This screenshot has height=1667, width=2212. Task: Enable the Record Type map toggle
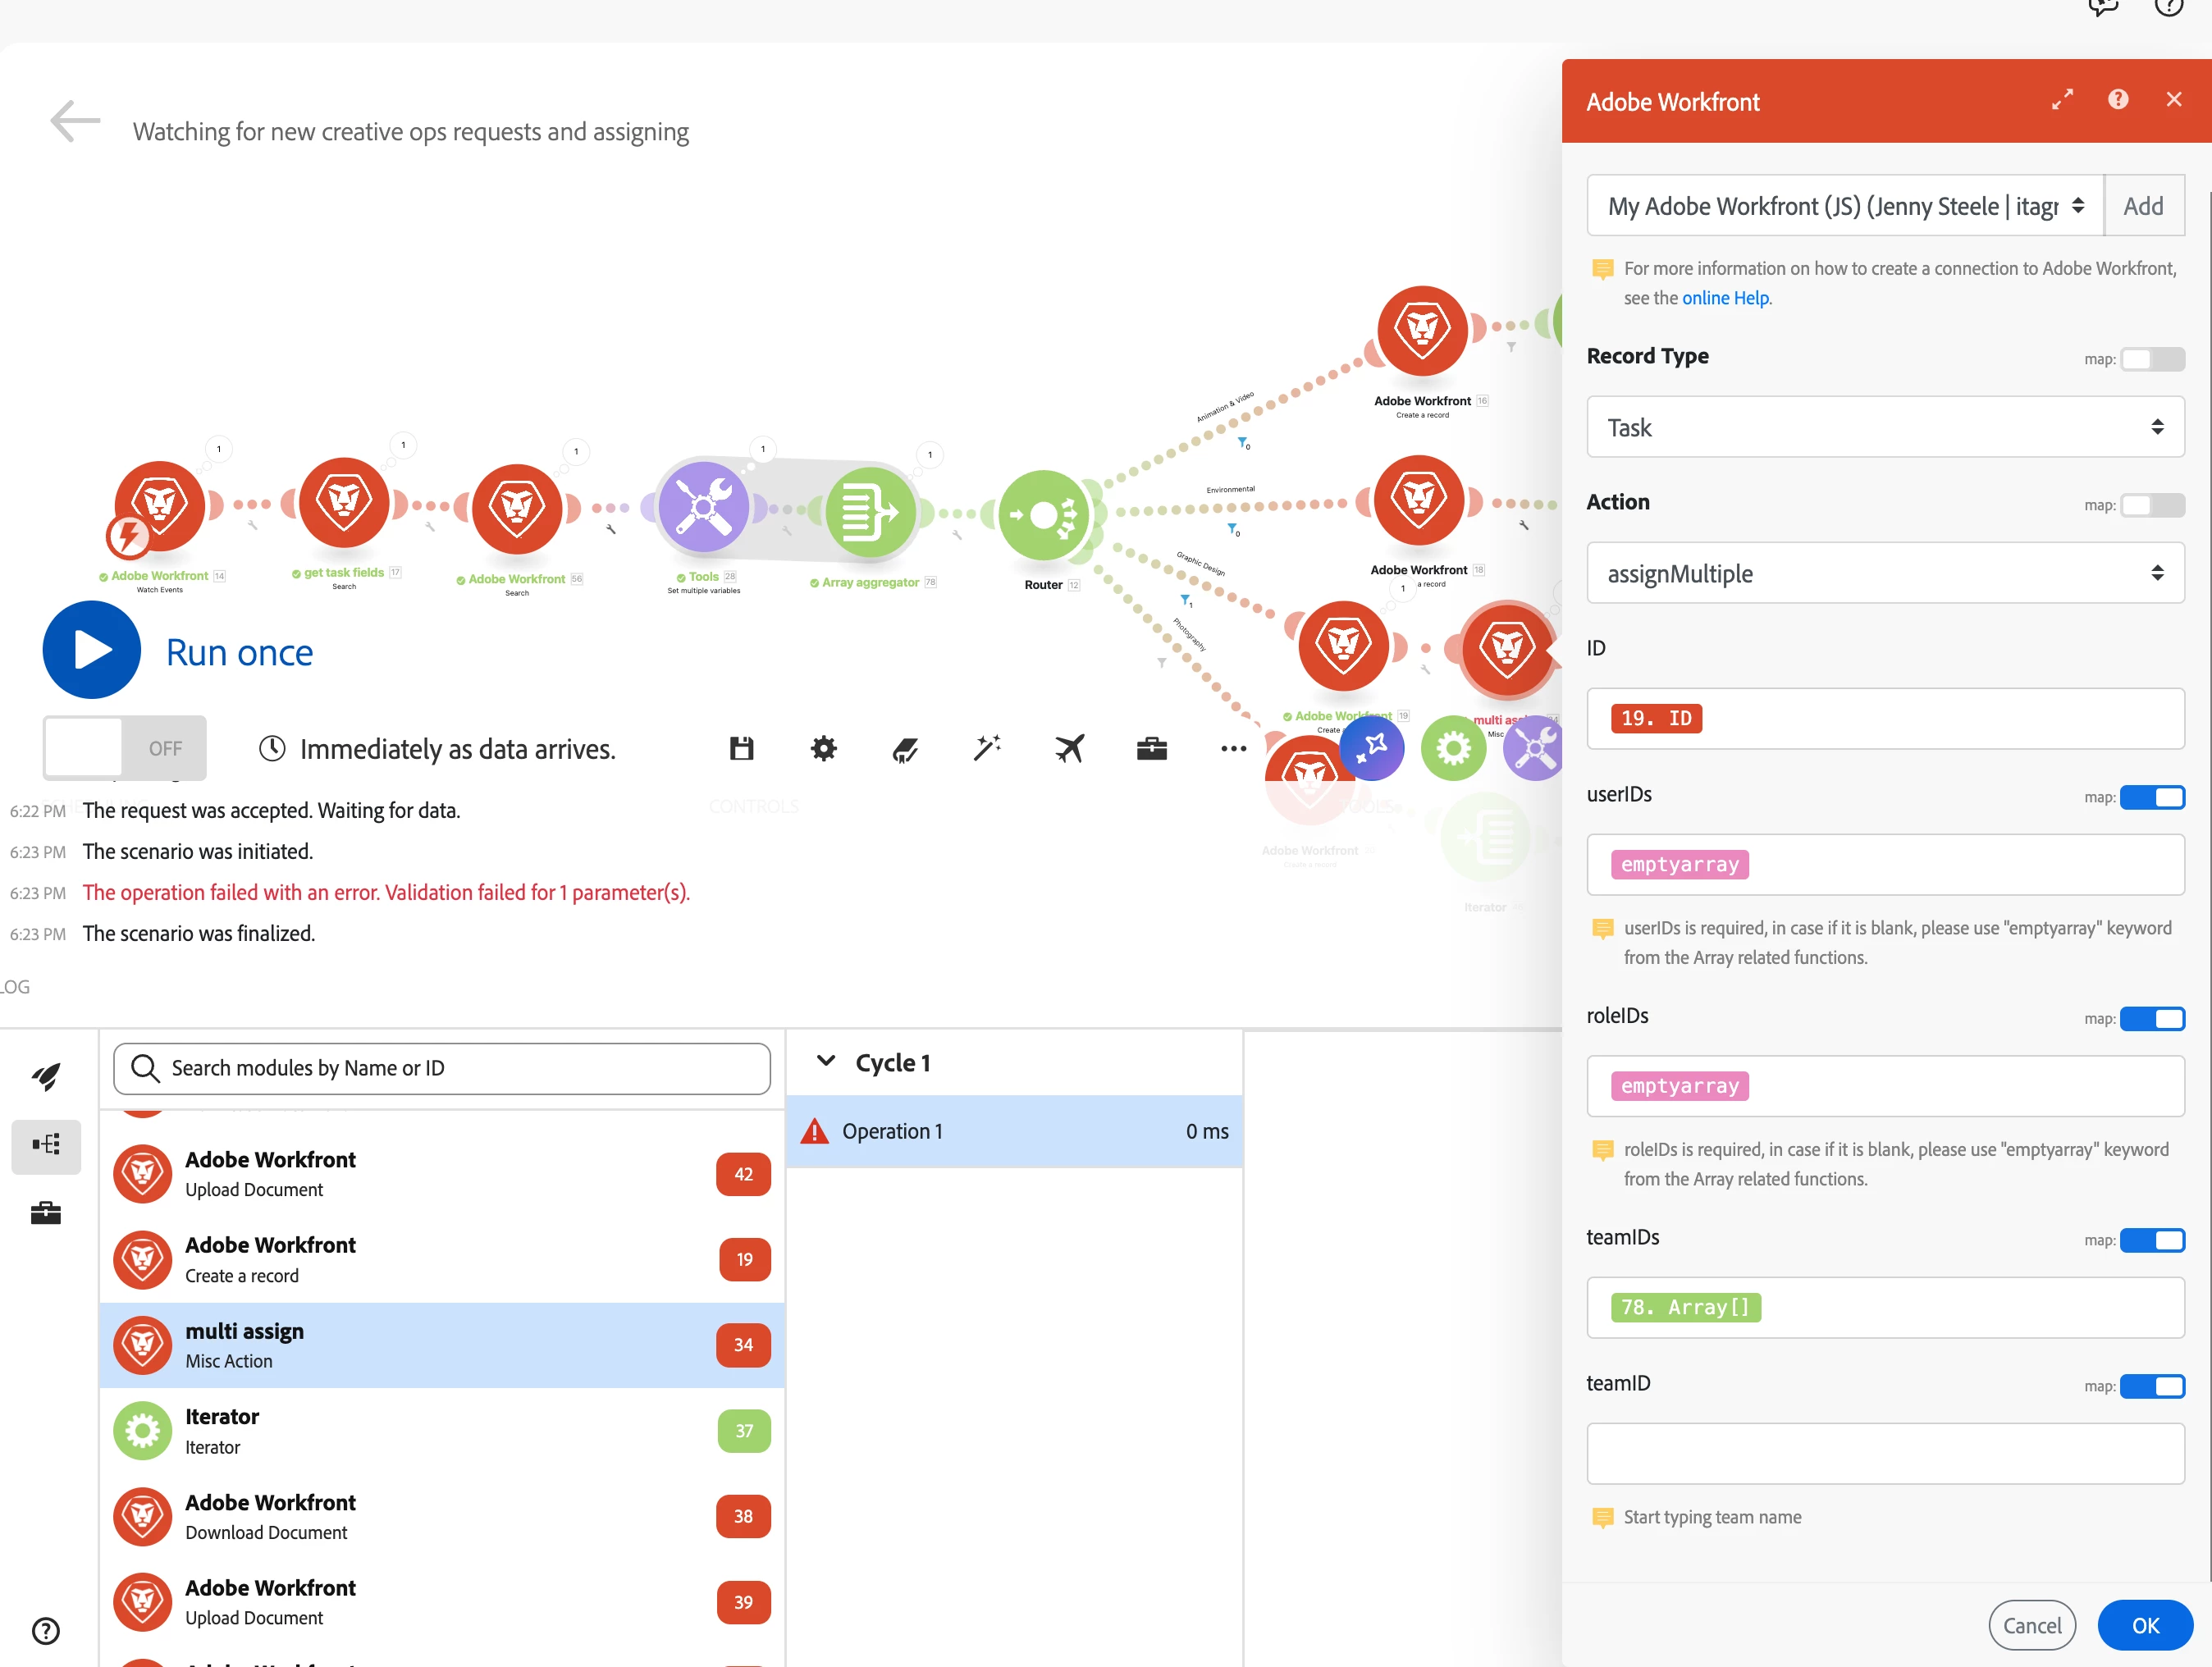2151,359
